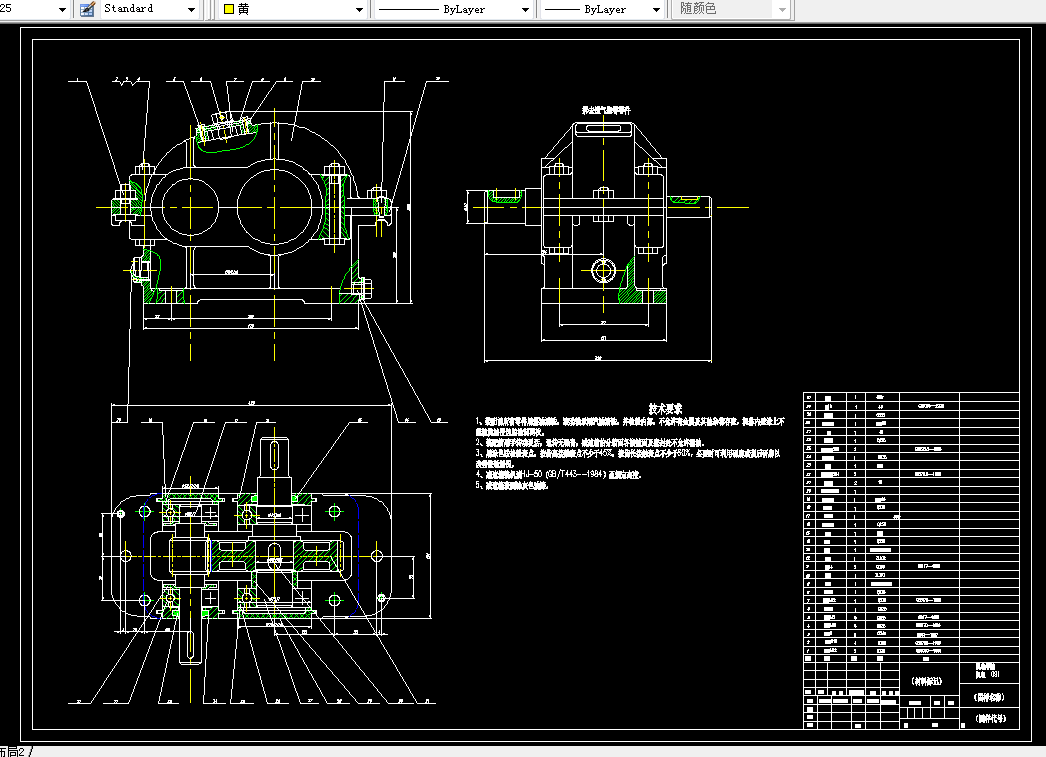Click the upper protruding shaft in plan view
Viewport: 1046px width, 757px height.
274,456
